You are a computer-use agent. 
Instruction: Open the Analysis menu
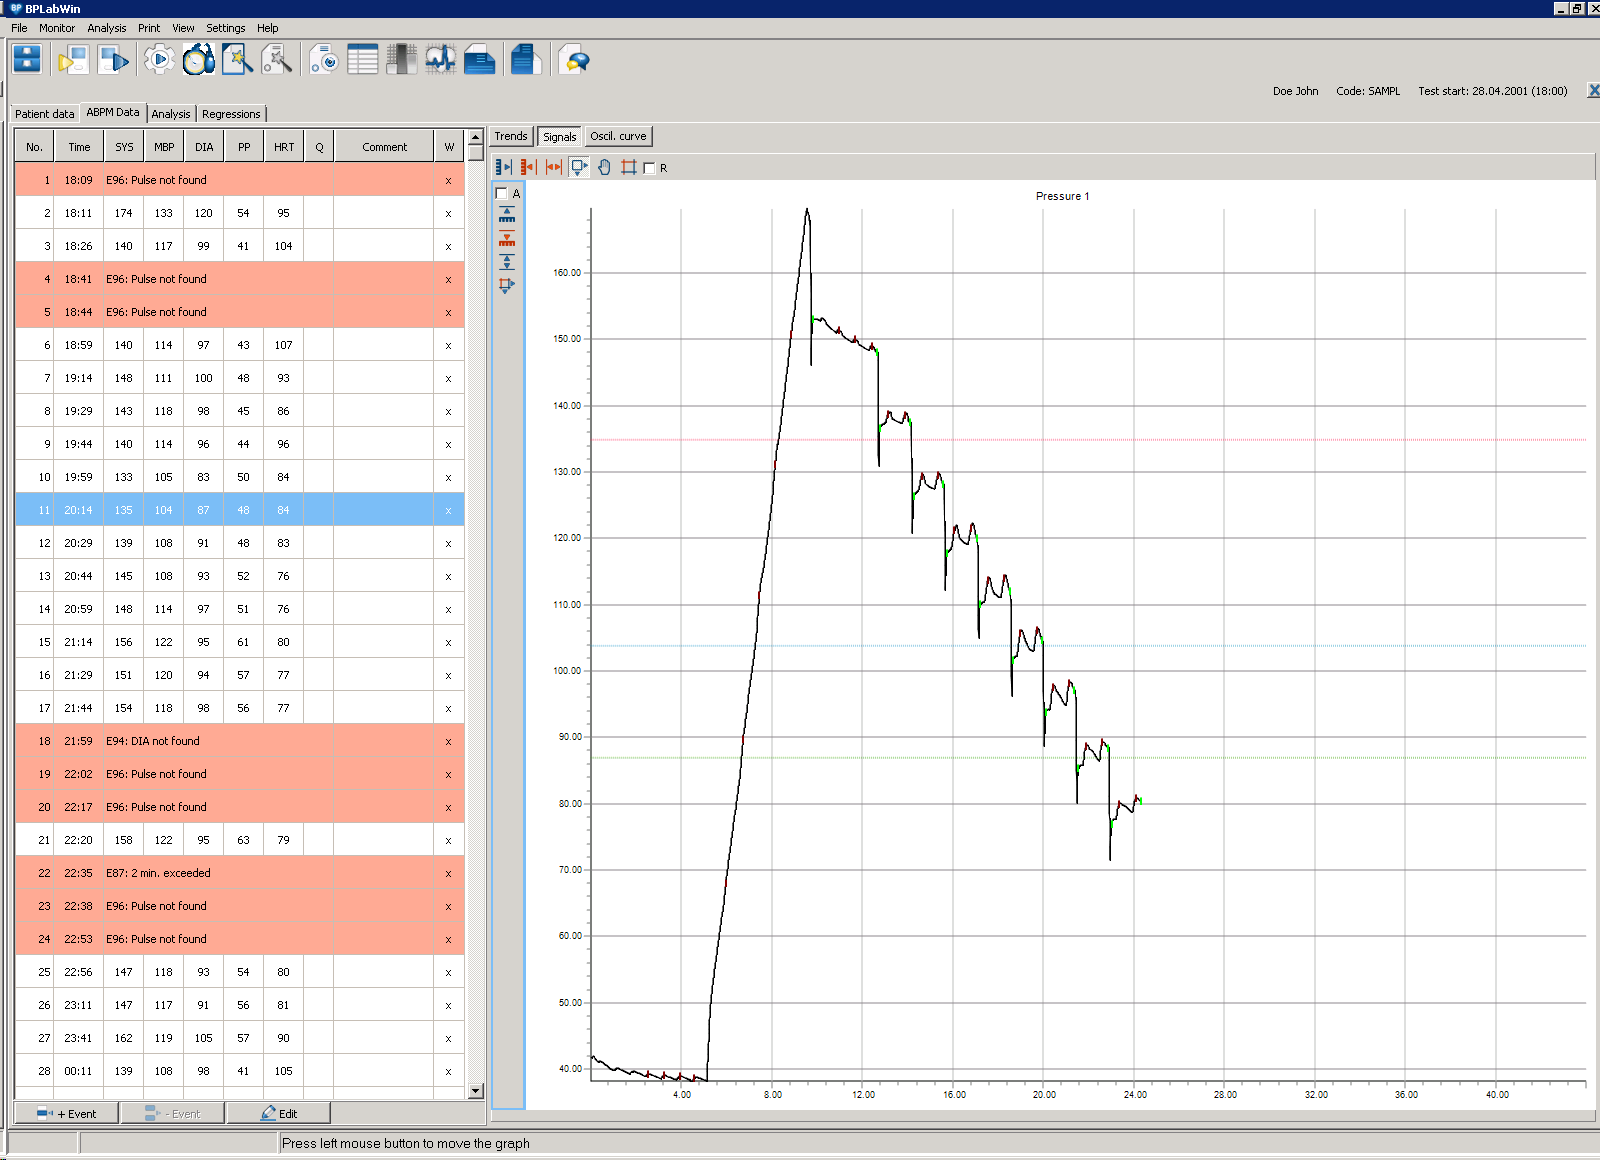(x=107, y=28)
